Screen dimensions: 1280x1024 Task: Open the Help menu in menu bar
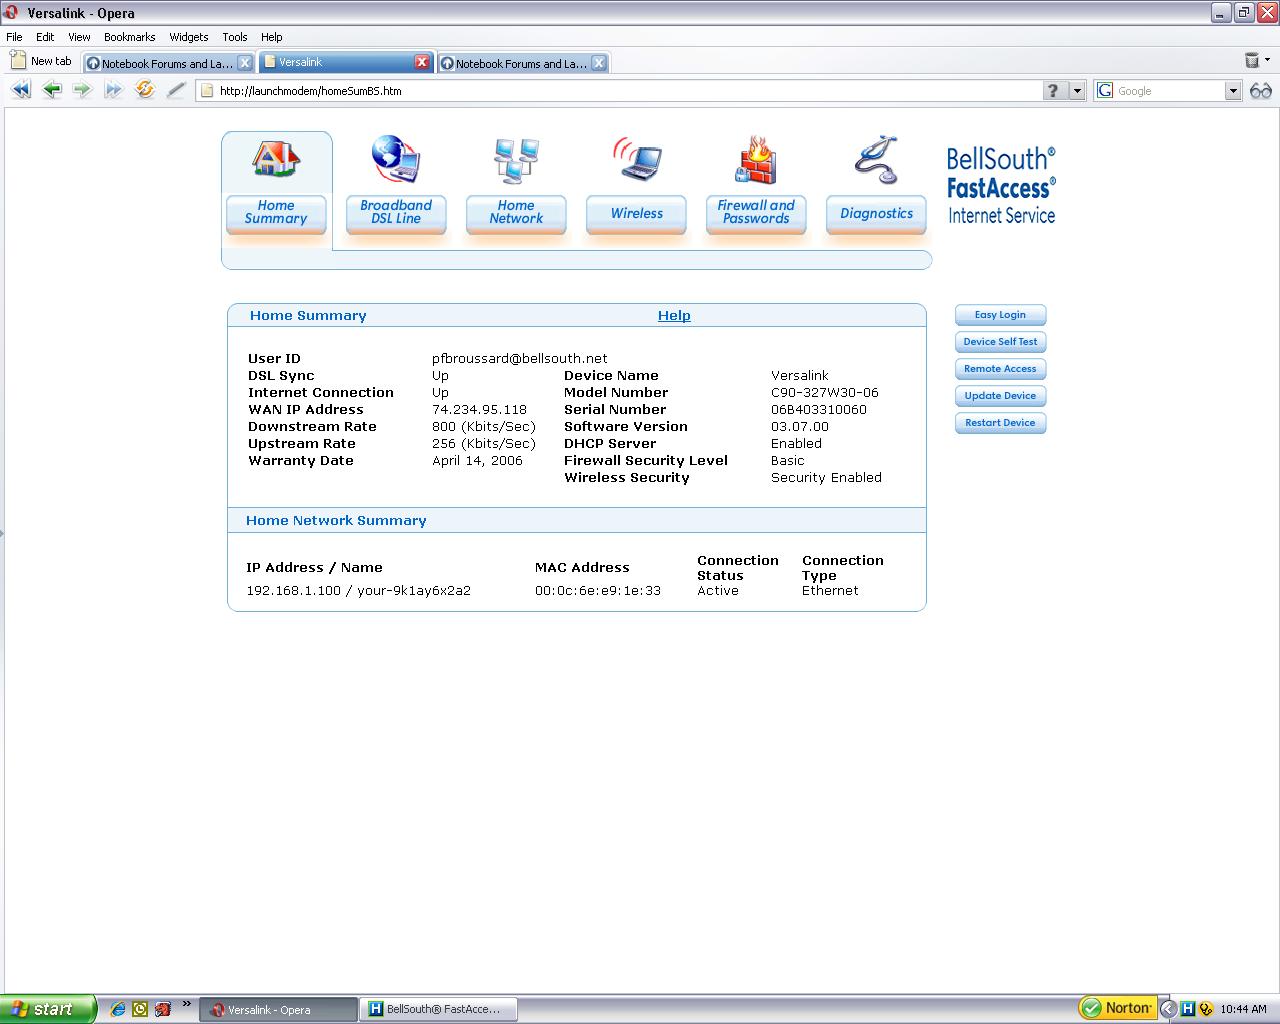[x=272, y=37]
